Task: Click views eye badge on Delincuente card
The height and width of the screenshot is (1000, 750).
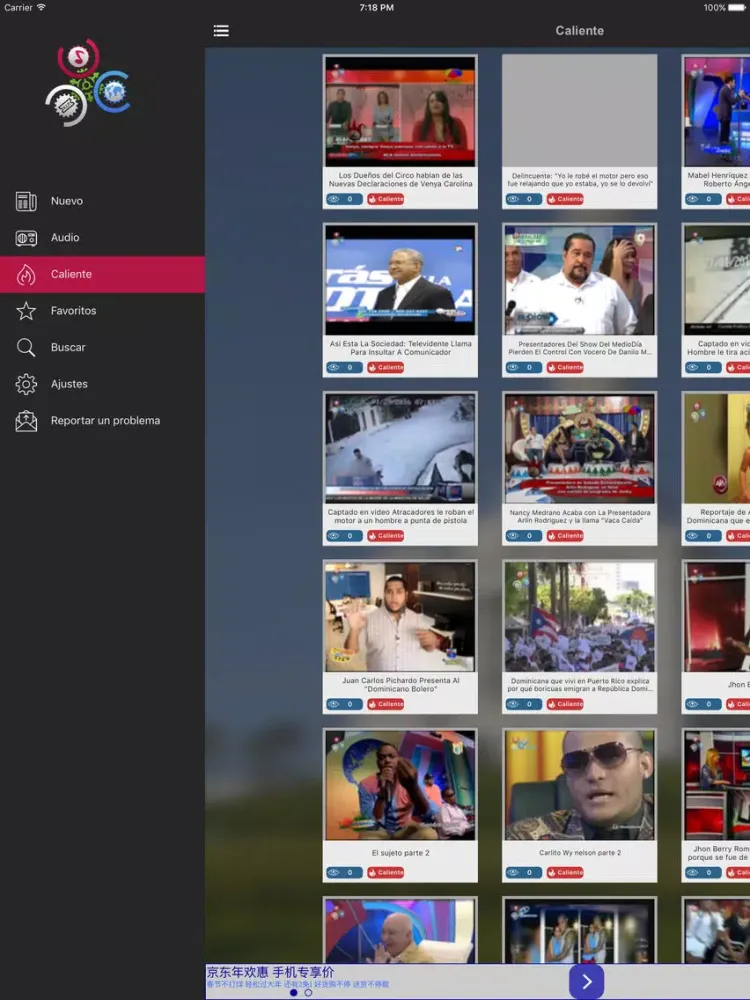Action: tap(524, 199)
